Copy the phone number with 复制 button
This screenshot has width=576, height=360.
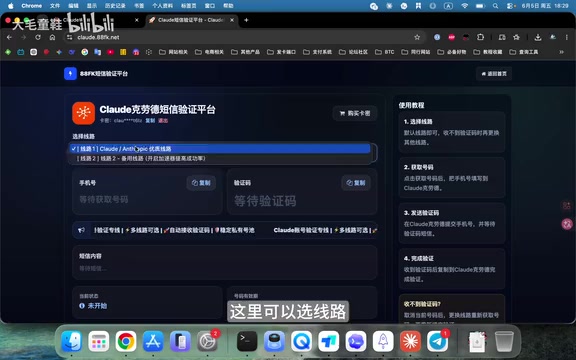tap(201, 183)
